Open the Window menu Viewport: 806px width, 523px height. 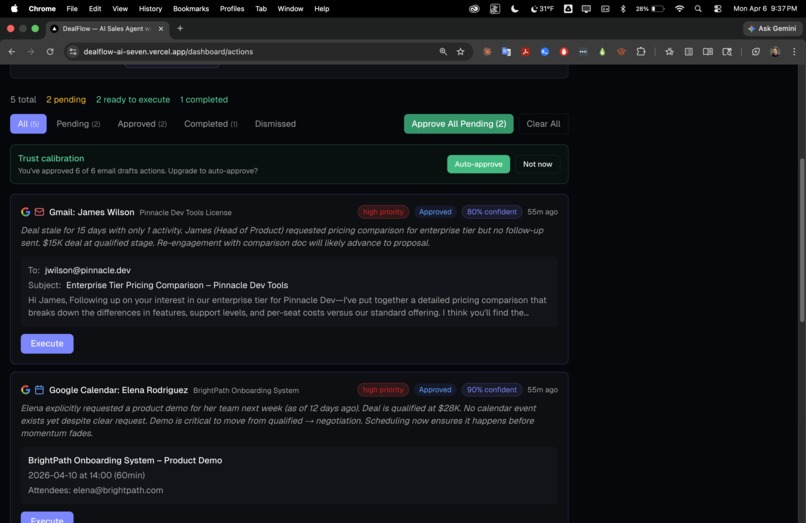point(290,9)
